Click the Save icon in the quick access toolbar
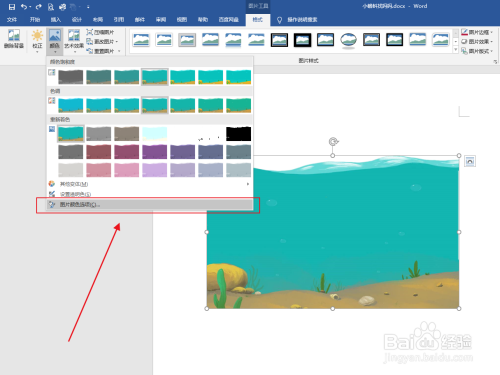500x375 pixels. [x=12, y=7]
